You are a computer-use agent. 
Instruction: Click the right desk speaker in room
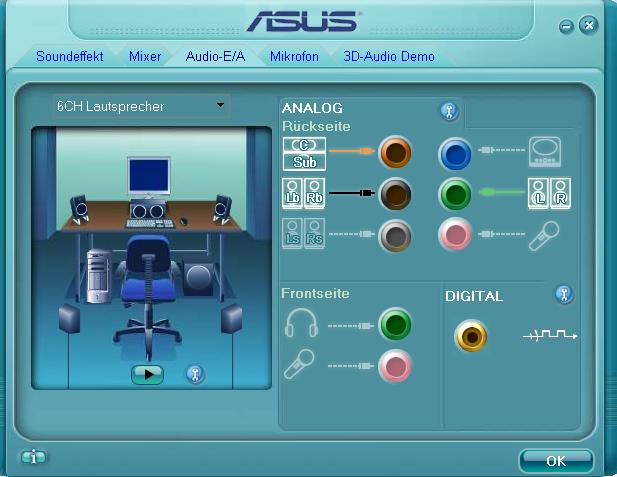tap(222, 209)
